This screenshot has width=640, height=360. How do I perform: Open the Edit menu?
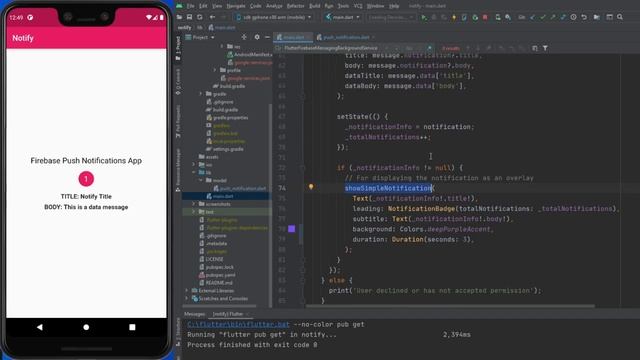pyautogui.click(x=203, y=6)
